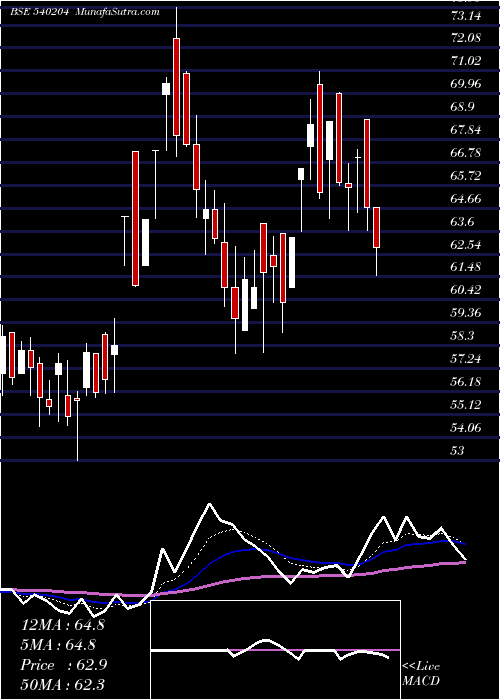Click the 12MA : 64.8 reading
The image size is (500, 700).
point(63,625)
